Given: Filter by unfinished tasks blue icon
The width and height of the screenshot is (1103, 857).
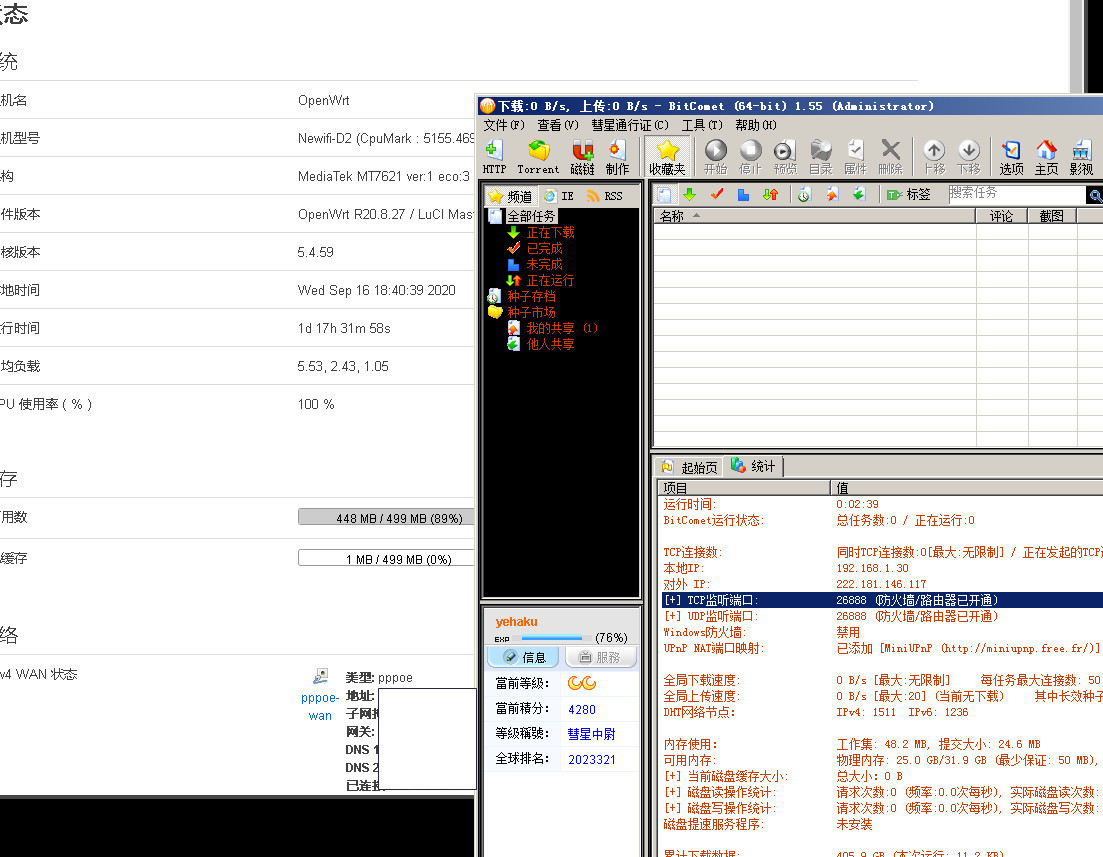Looking at the screenshot, I should pos(743,194).
